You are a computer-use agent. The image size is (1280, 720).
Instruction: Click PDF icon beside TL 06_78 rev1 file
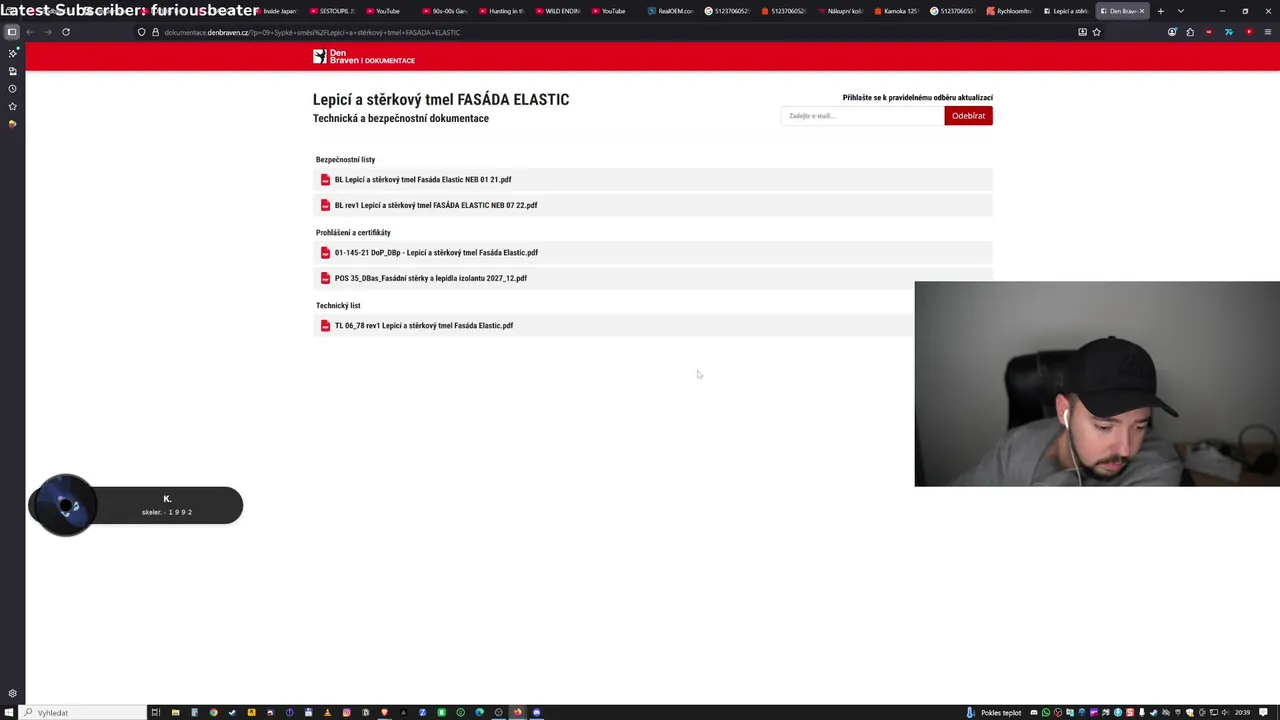point(325,326)
